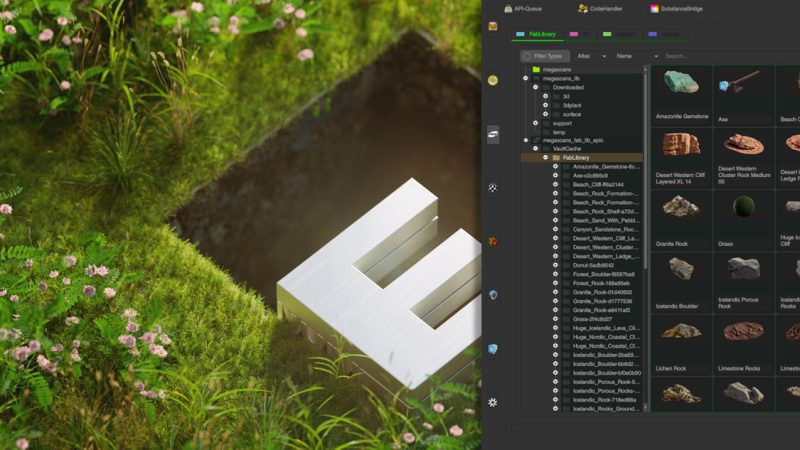Viewport: 800px width, 450px height.
Task: Select the Huge_Icelandic_Lava_Cli... tree row
Action: tap(582, 328)
